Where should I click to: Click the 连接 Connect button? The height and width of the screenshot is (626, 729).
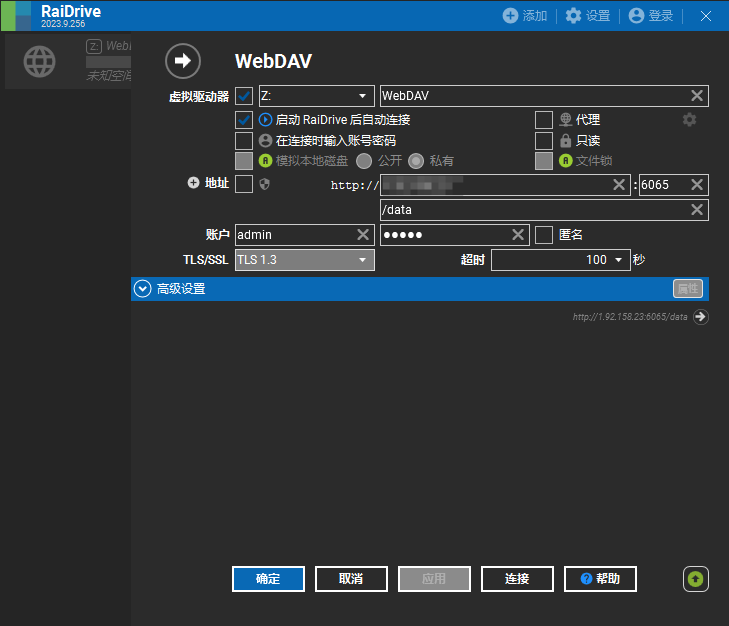(517, 579)
